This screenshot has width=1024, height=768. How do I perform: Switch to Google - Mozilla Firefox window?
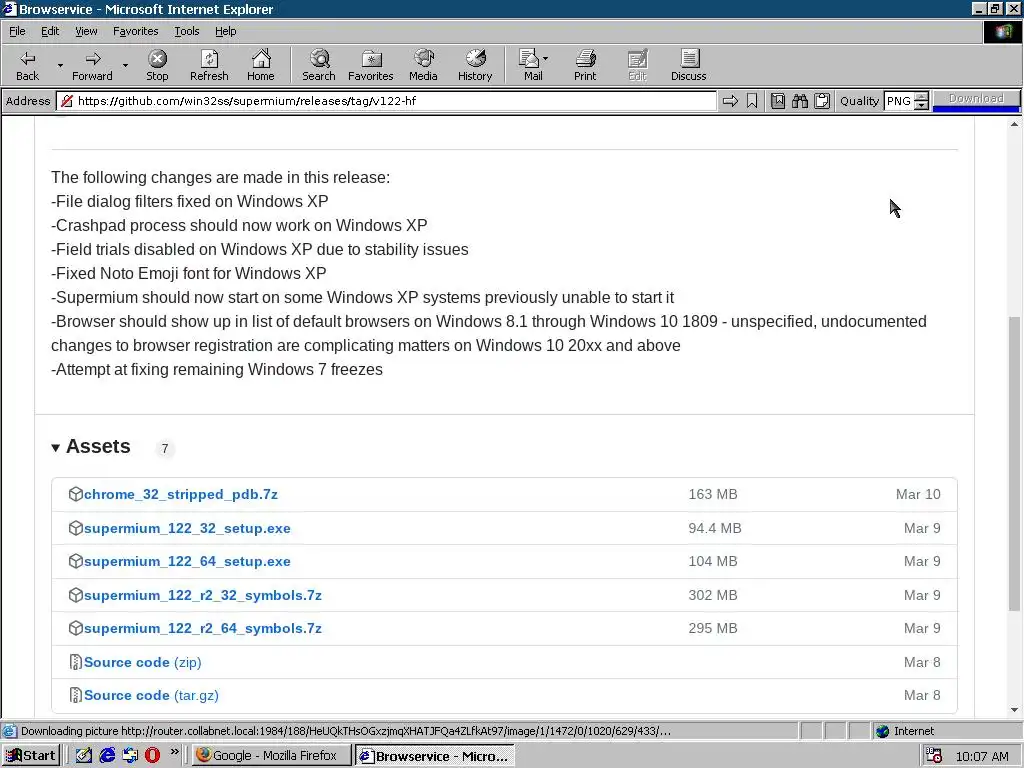click(x=273, y=756)
